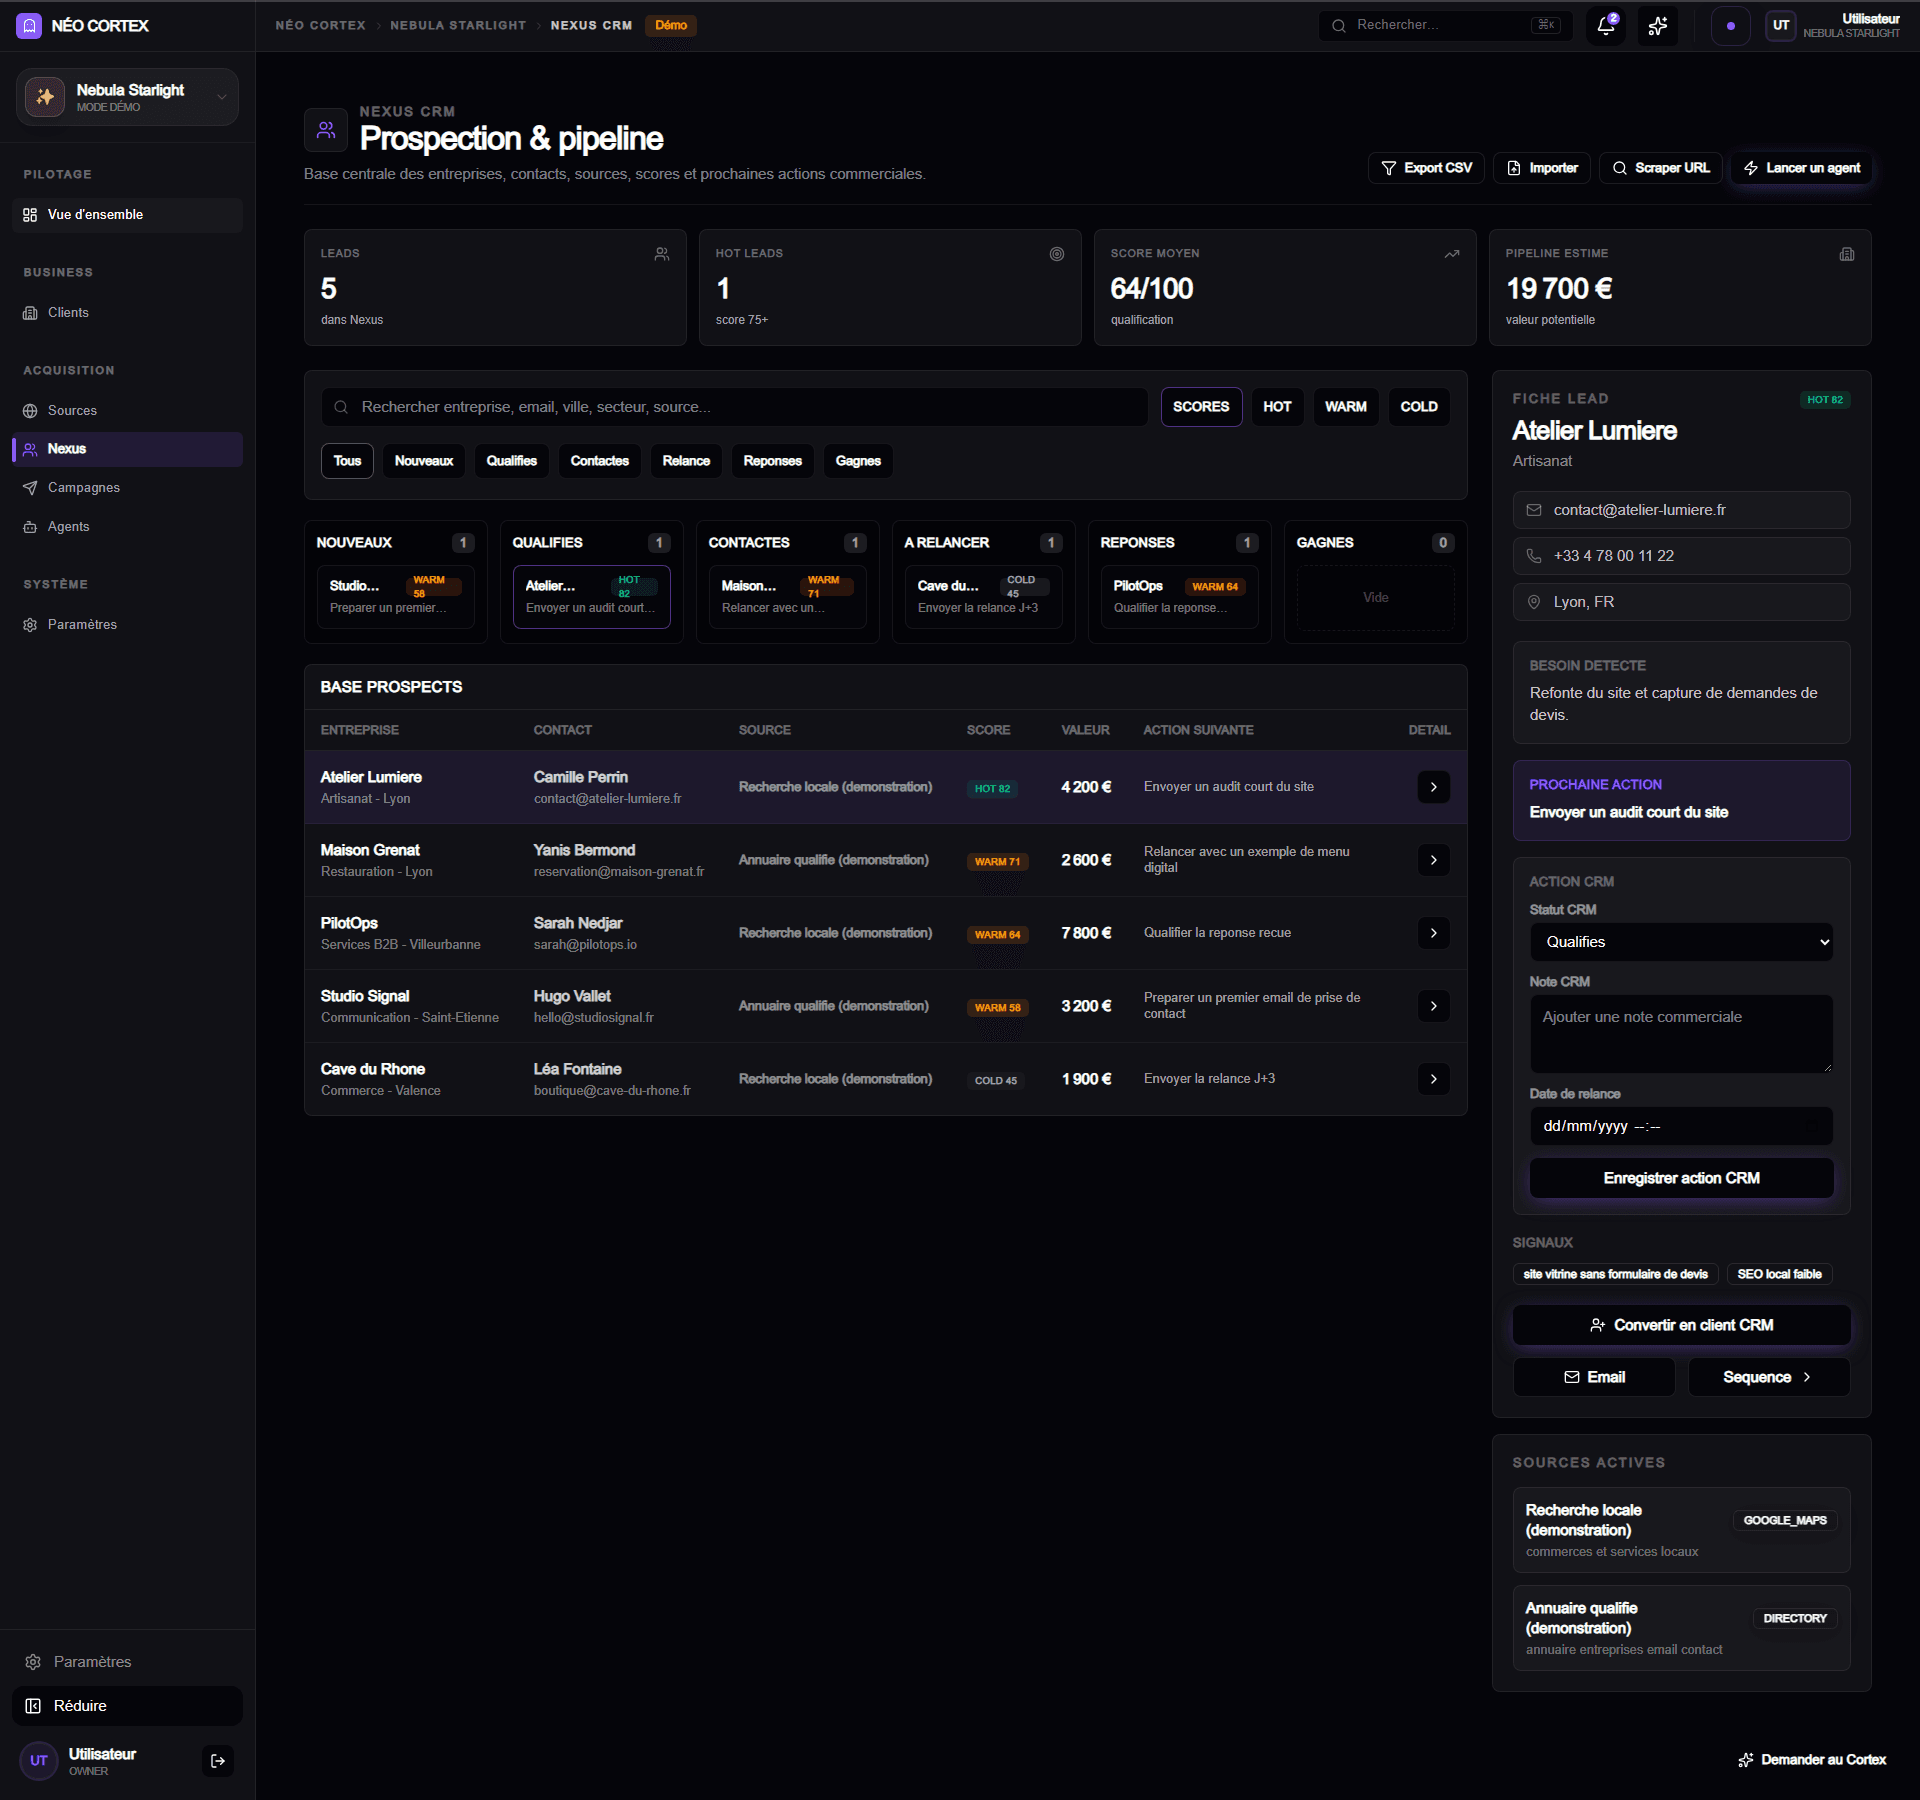Viewport: 1920px width, 1800px height.
Task: Click the Leads card users icon
Action: pos(662,254)
